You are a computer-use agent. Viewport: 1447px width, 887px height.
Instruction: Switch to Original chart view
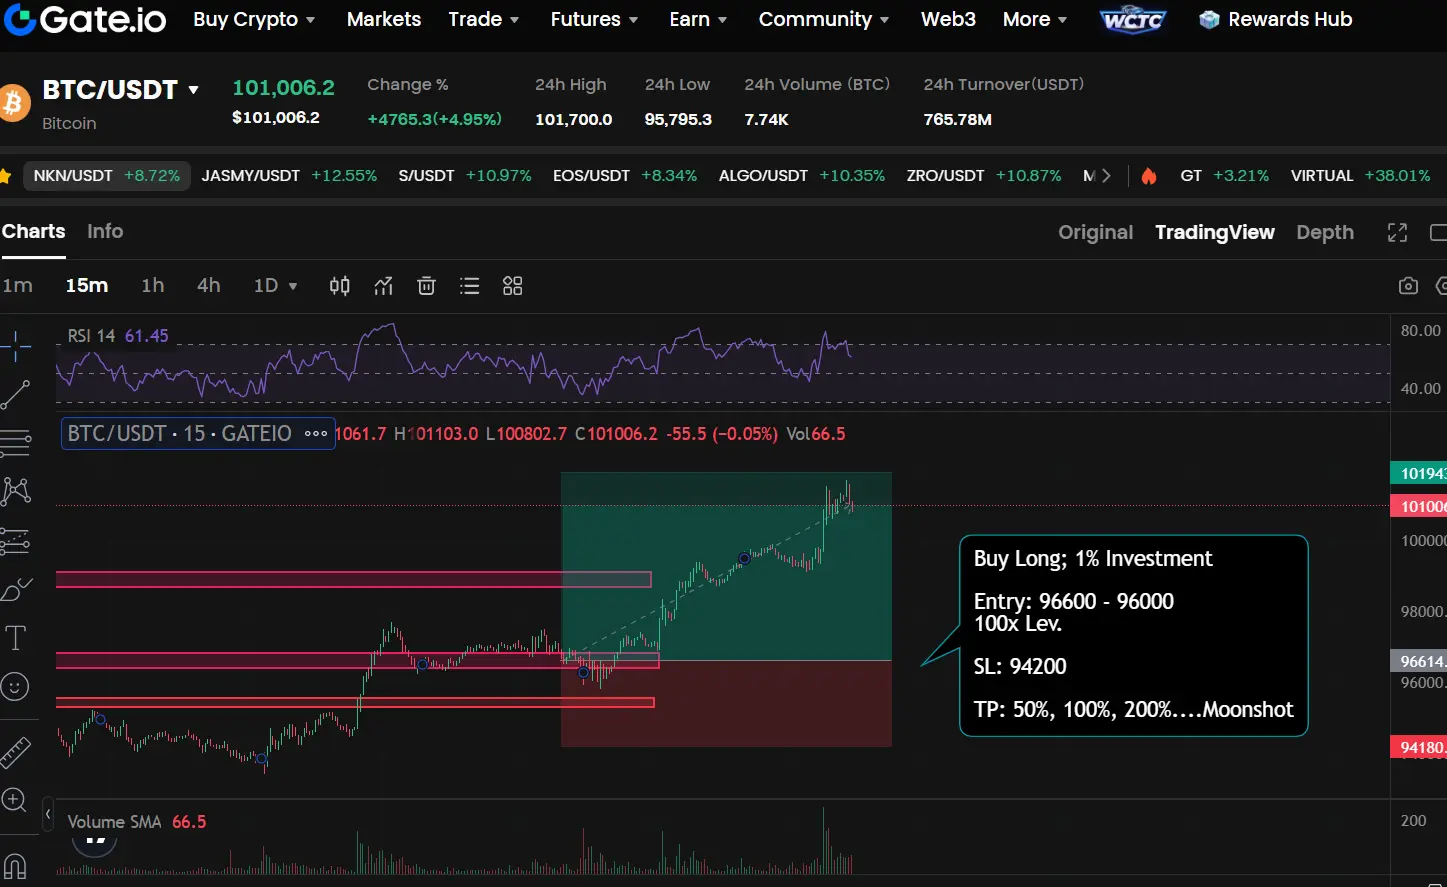click(x=1096, y=232)
